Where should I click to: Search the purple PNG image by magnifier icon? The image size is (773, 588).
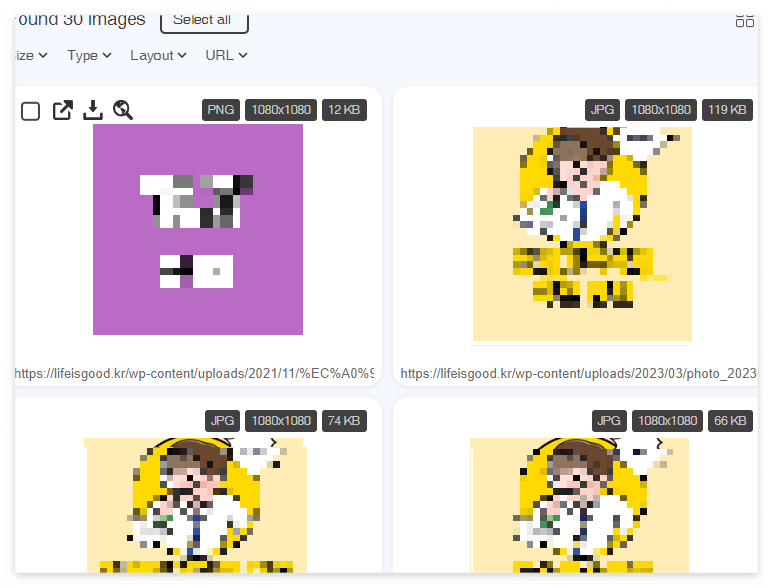tap(123, 110)
